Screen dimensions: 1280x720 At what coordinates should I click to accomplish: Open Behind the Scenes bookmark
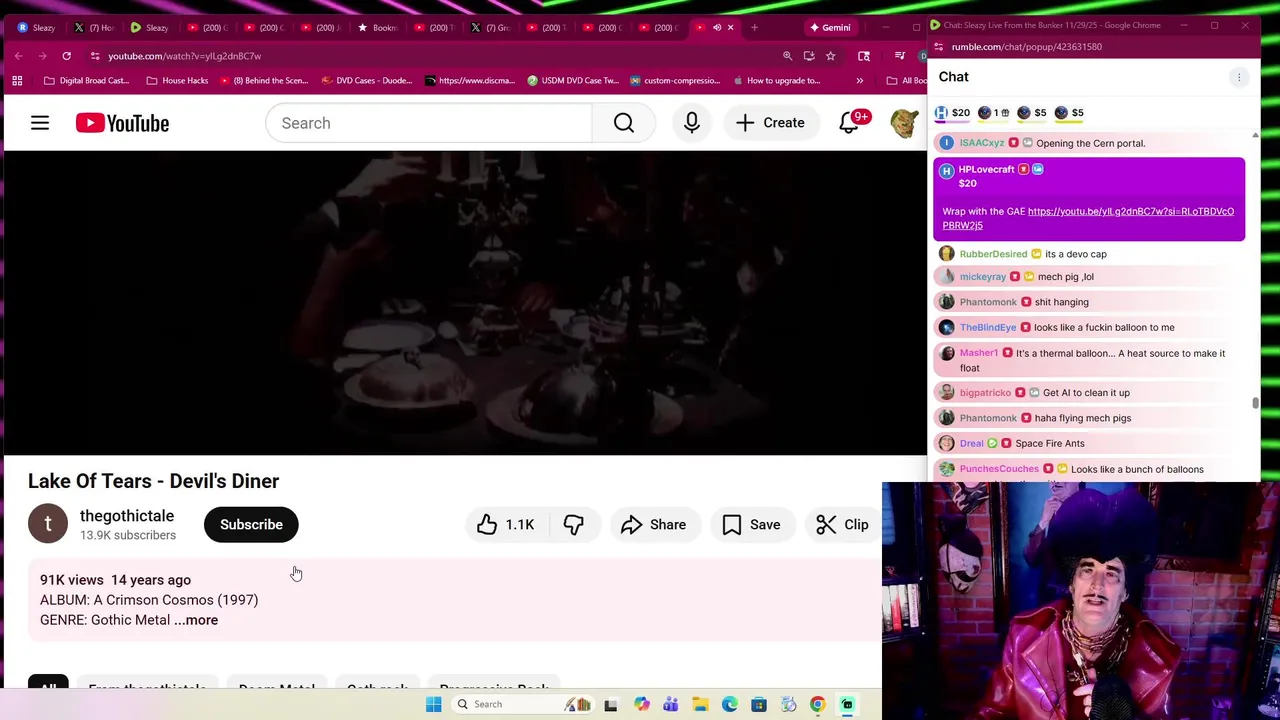(265, 81)
